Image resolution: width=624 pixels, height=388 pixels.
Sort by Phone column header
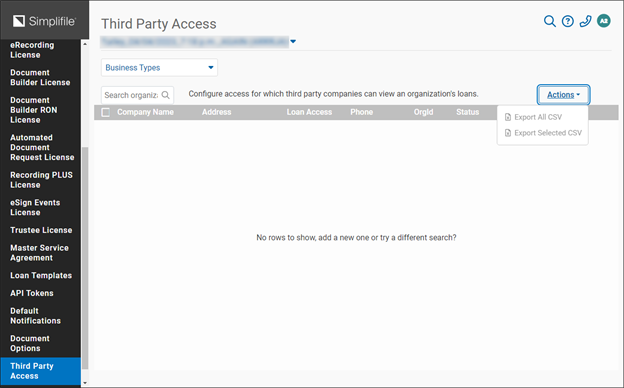[362, 112]
